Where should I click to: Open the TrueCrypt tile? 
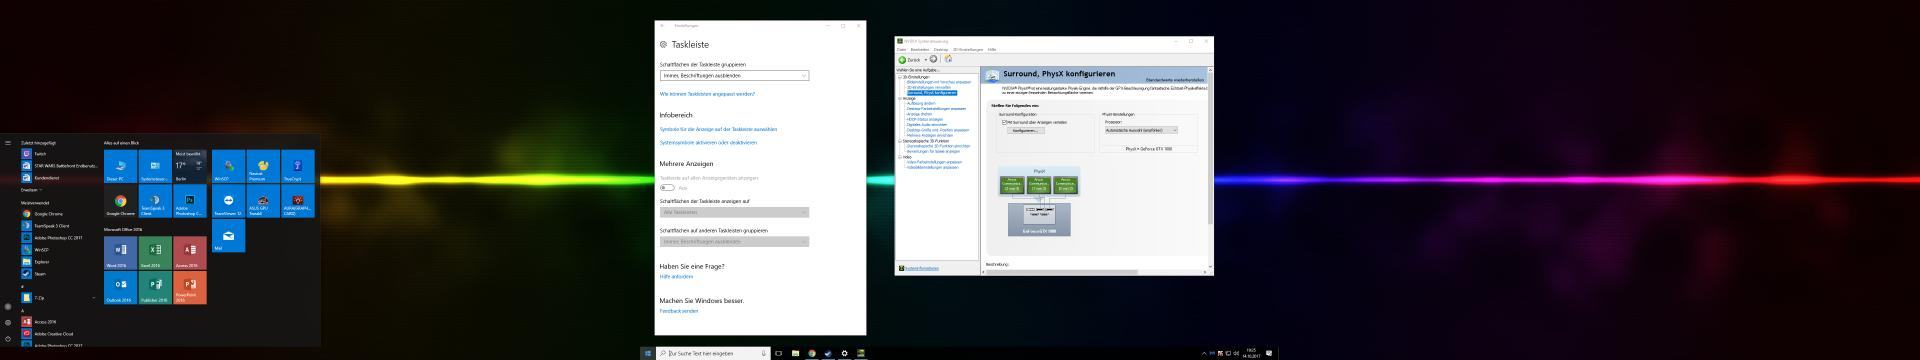298,167
